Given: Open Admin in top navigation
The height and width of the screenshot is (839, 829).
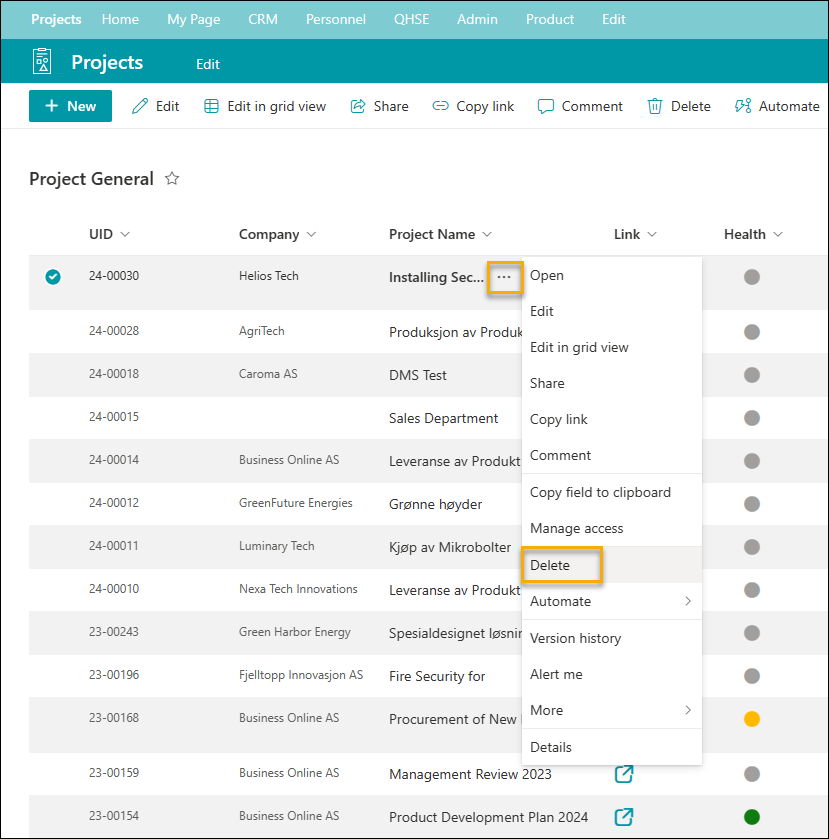Looking at the screenshot, I should (x=477, y=19).
